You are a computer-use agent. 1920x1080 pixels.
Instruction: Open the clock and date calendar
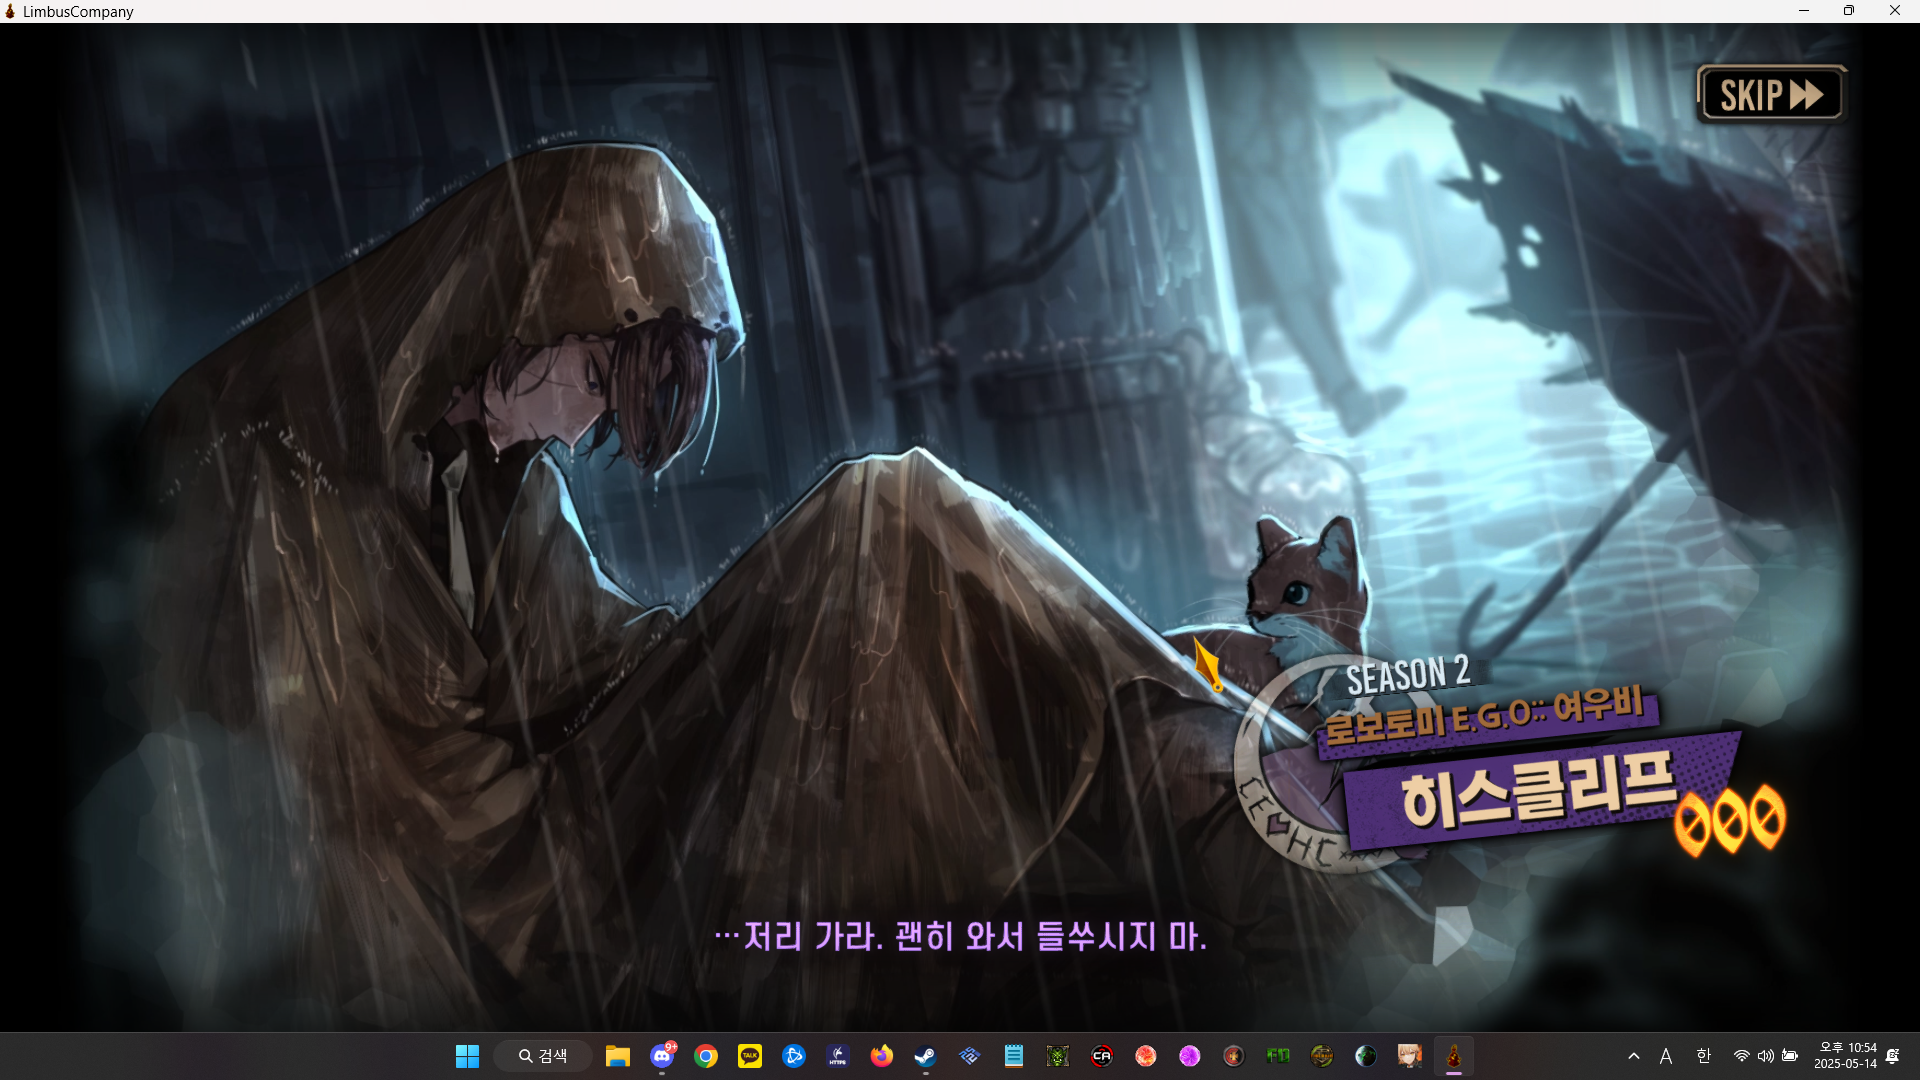tap(1846, 1056)
